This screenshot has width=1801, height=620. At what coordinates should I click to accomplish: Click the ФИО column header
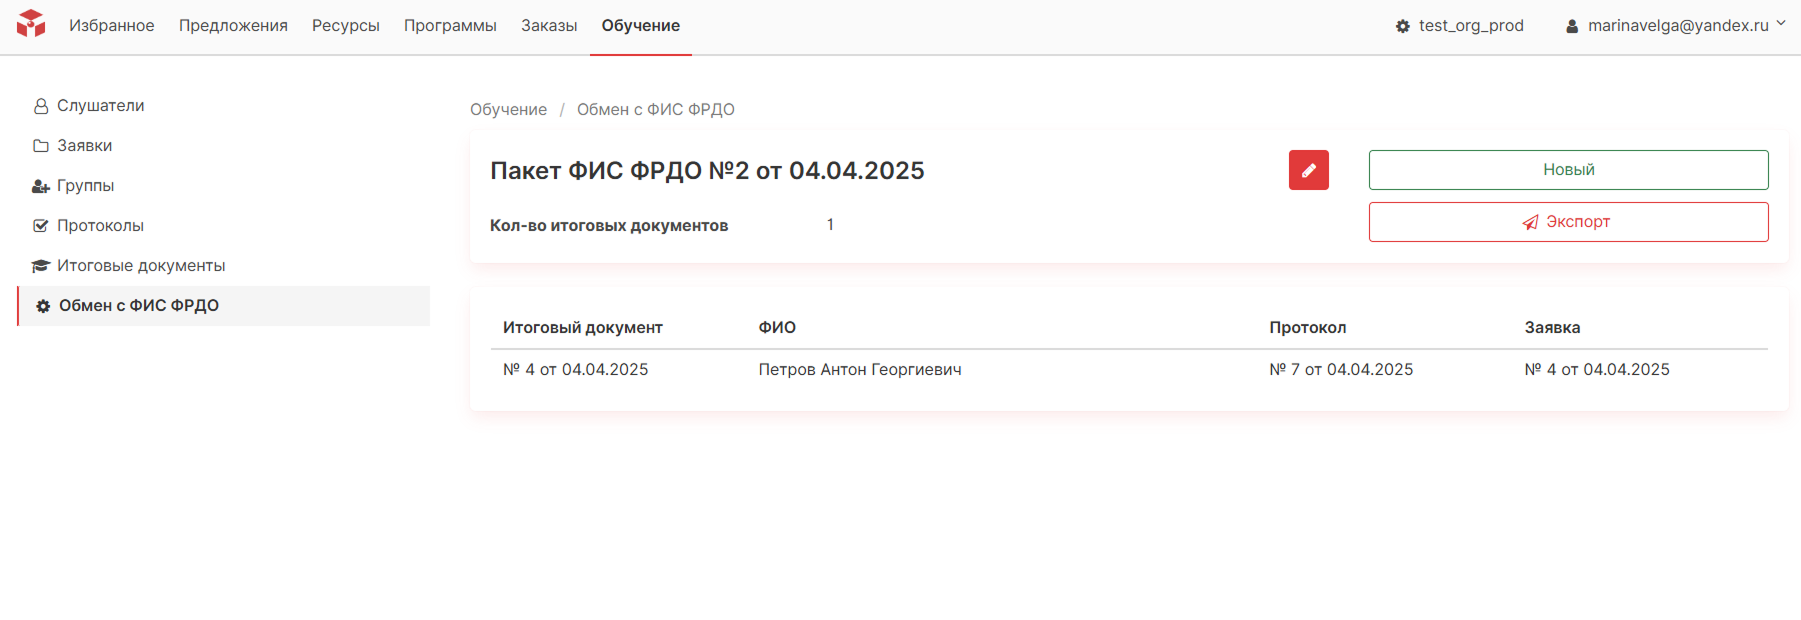tap(777, 328)
